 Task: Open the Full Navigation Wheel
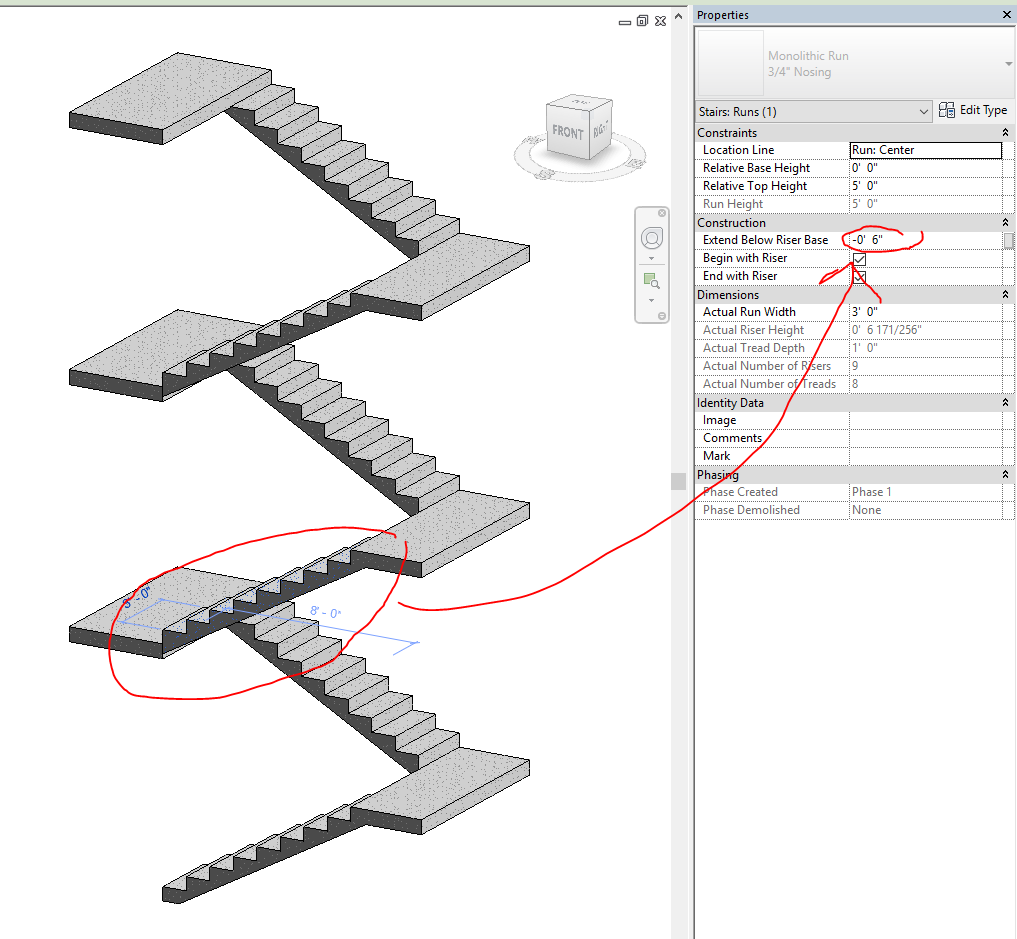click(652, 238)
